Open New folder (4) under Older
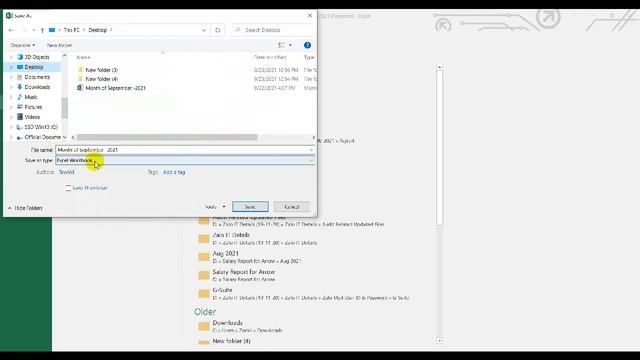The image size is (640, 360). 224,341
